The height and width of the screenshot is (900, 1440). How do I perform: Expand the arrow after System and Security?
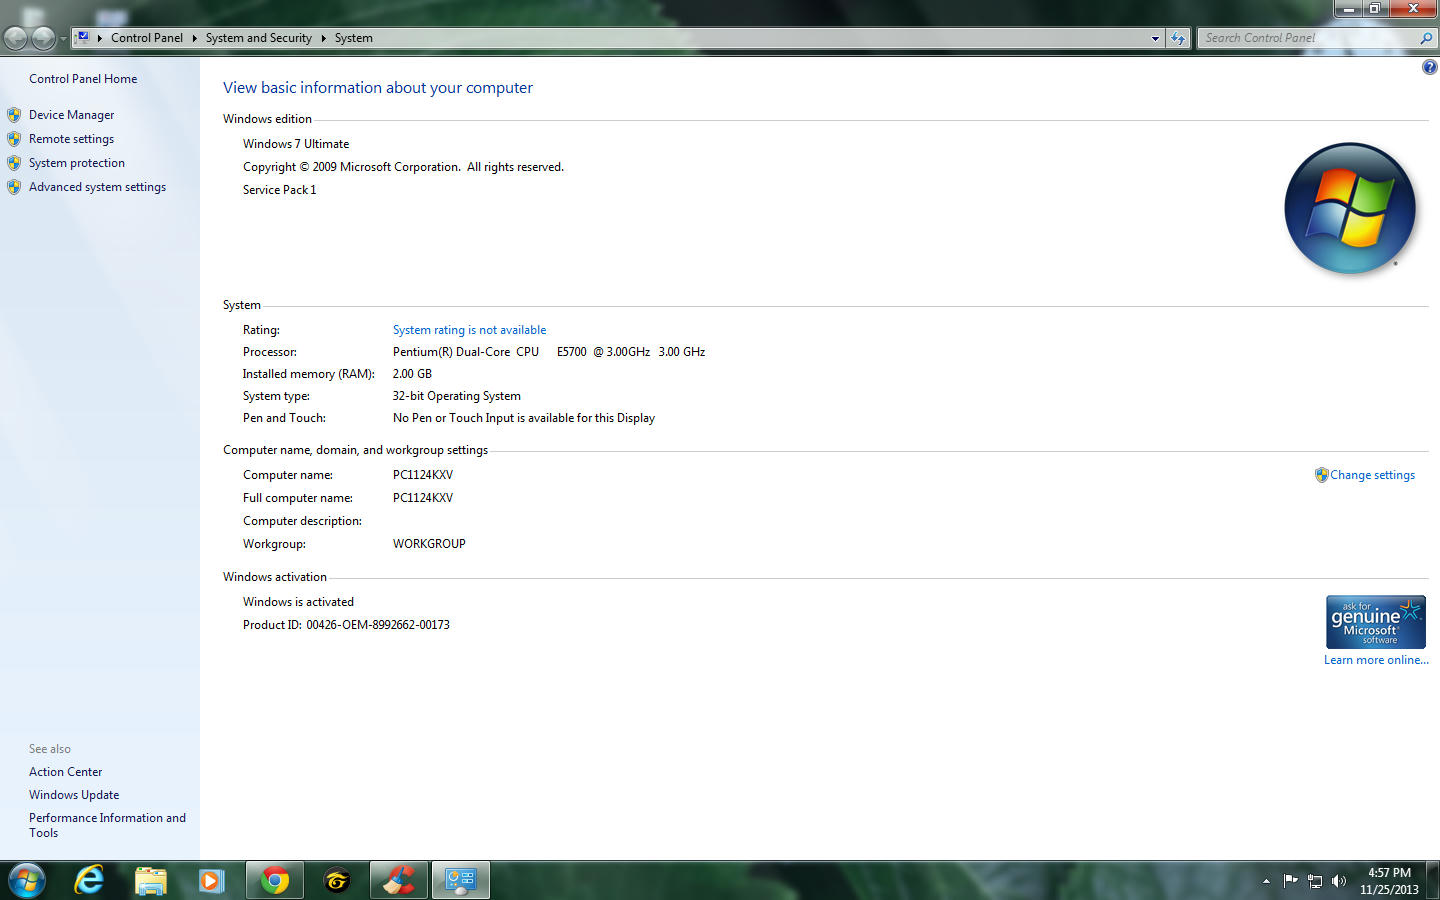pyautogui.click(x=323, y=38)
